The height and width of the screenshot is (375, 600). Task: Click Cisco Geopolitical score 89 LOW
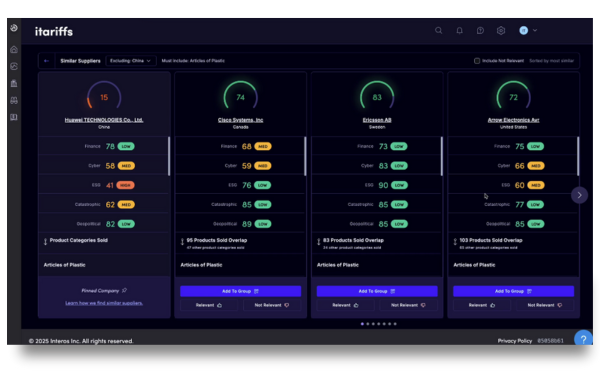click(x=256, y=224)
